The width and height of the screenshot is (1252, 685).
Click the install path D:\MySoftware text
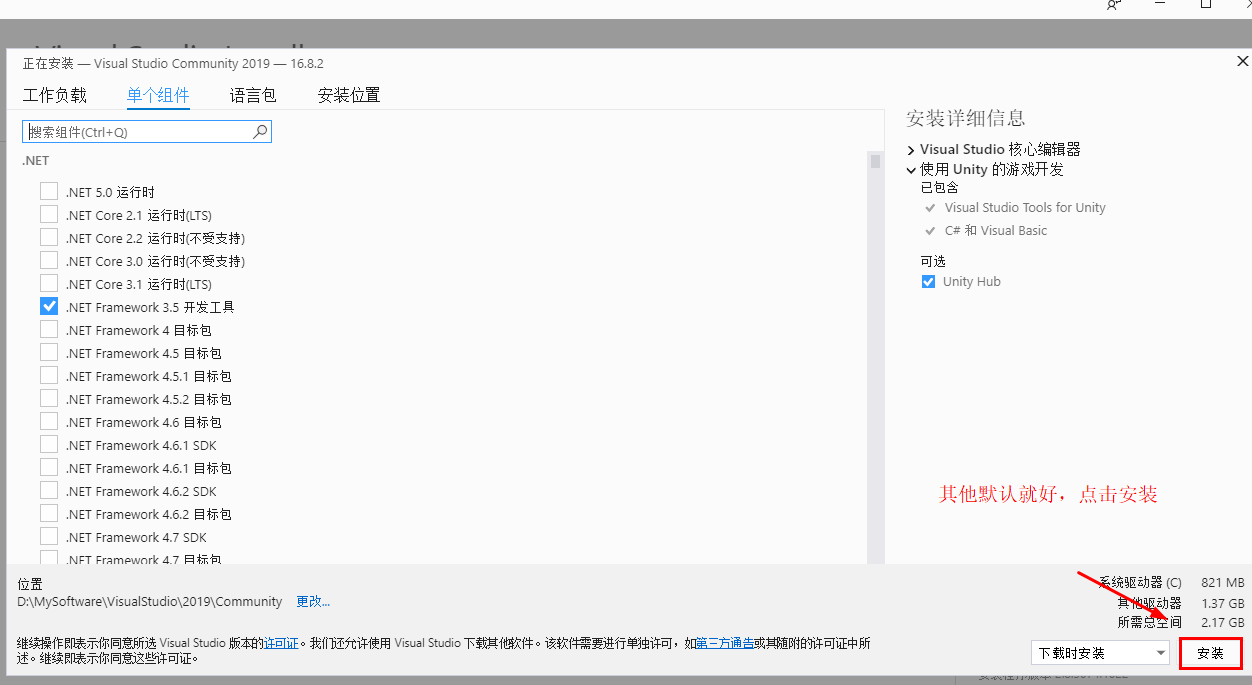click(x=150, y=602)
